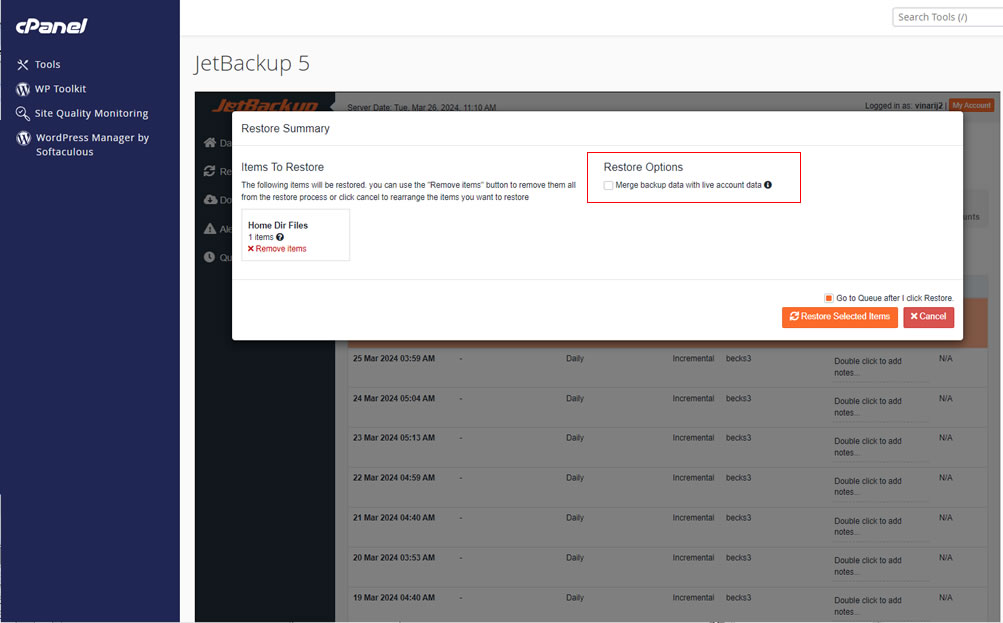Click the JetBackup Alerts warning icon
Viewport: 1003px width, 623px height.
click(210, 228)
